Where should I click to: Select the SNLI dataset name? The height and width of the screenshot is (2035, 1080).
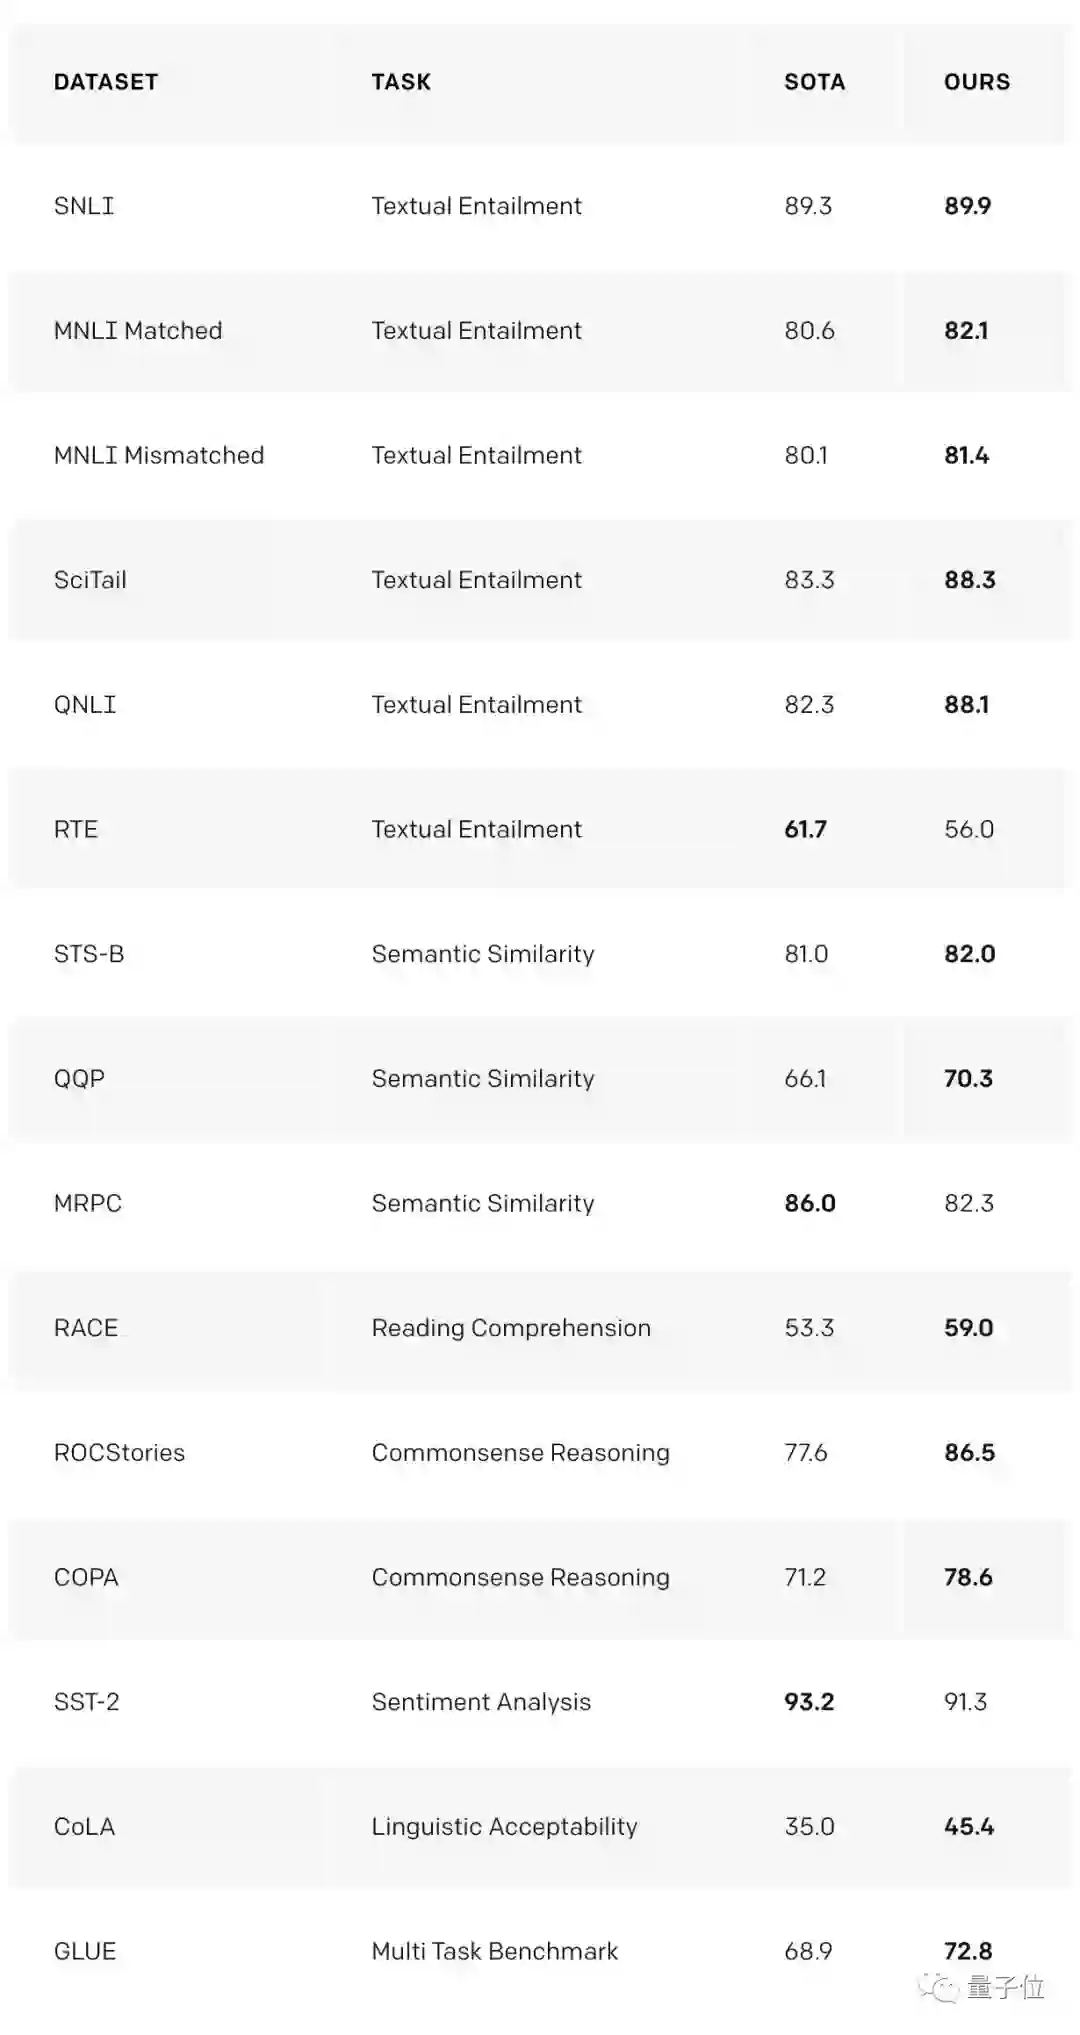pos(84,206)
